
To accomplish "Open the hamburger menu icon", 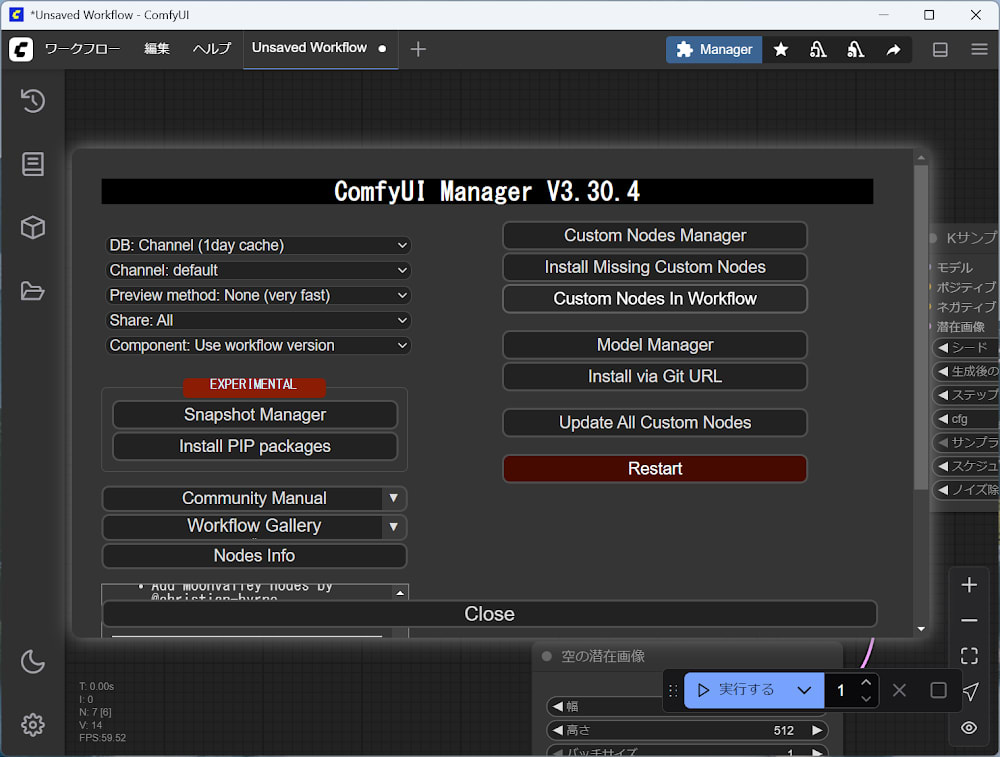I will tap(980, 49).
